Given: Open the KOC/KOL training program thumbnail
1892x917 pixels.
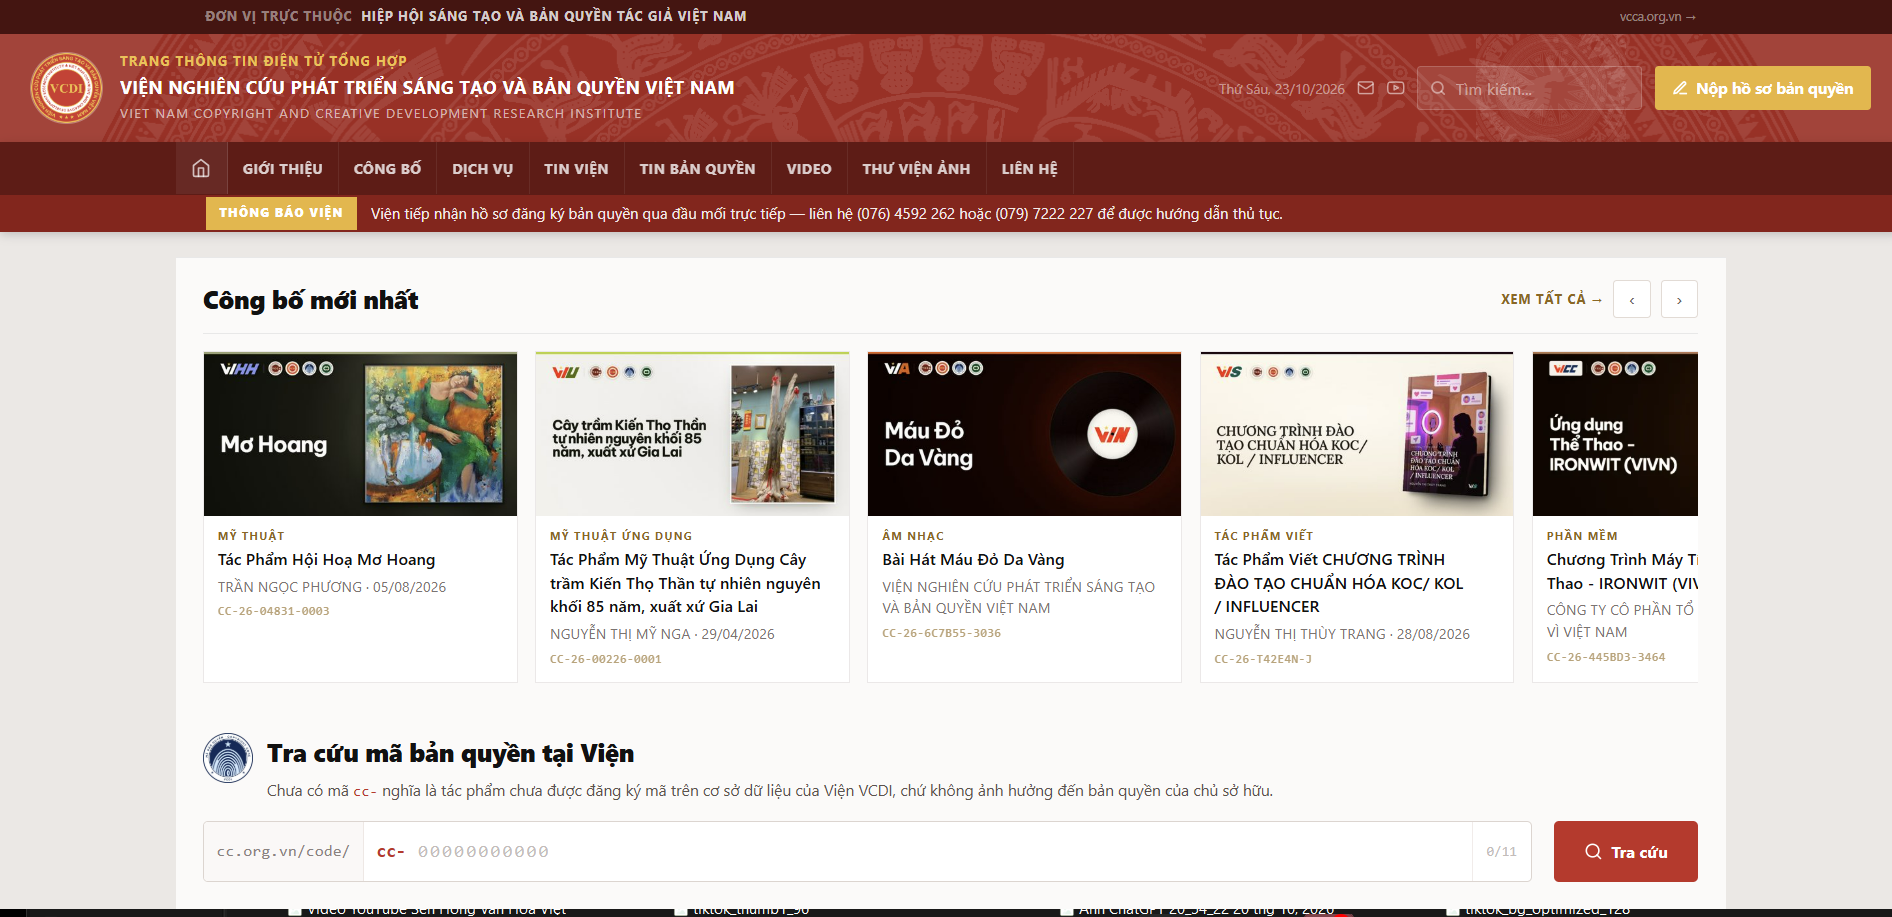Looking at the screenshot, I should [1357, 433].
